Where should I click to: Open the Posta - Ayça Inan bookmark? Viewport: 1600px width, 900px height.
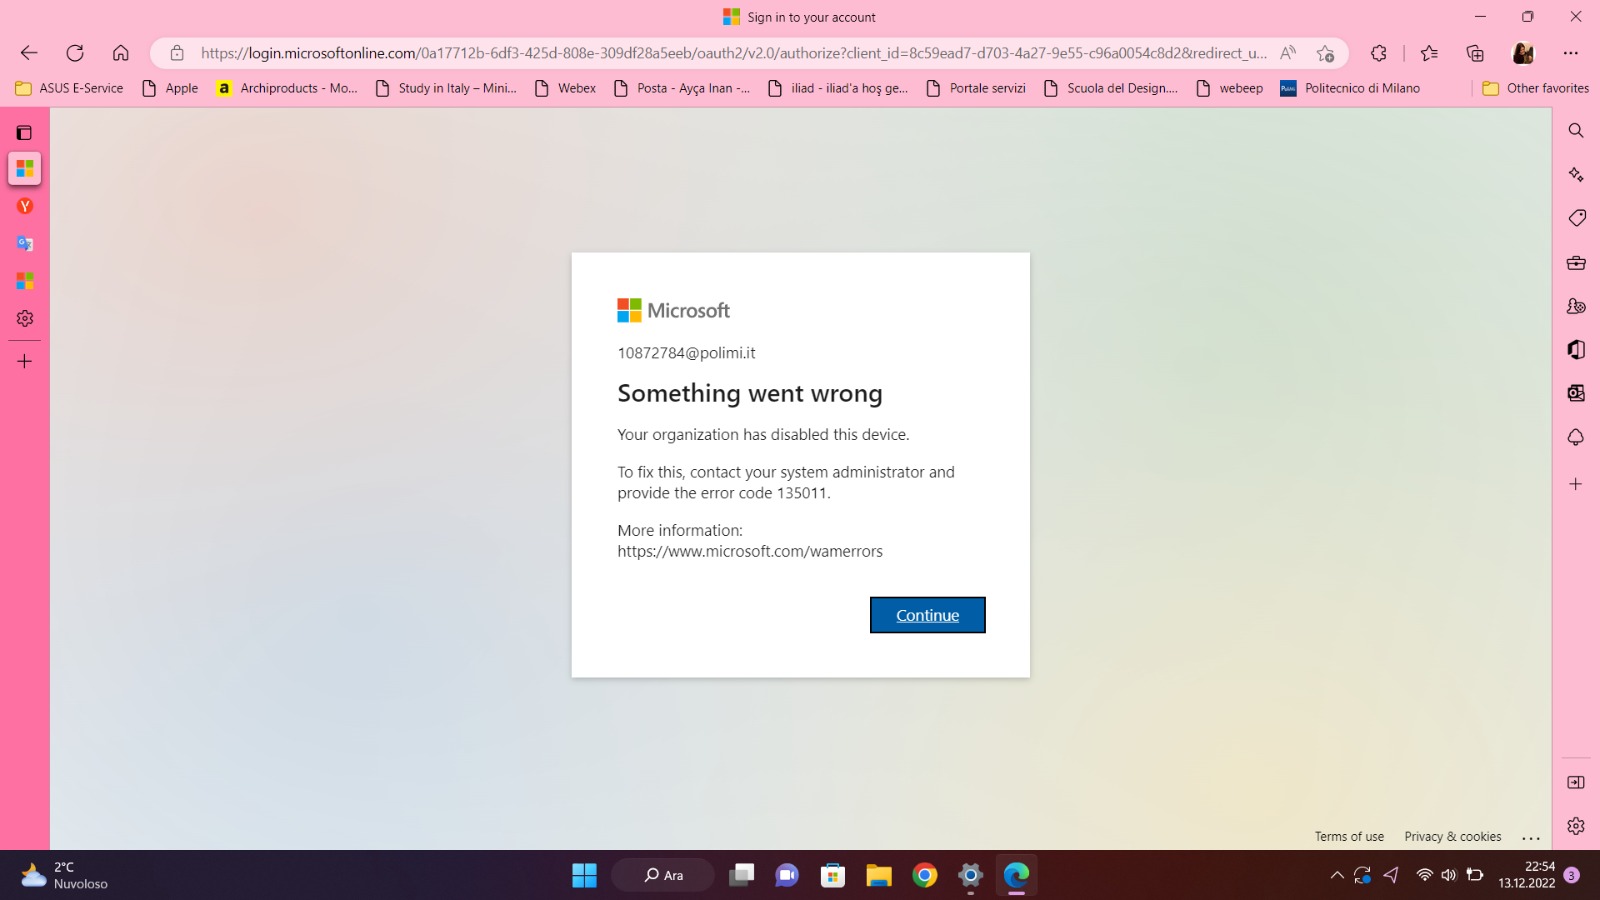coord(682,88)
